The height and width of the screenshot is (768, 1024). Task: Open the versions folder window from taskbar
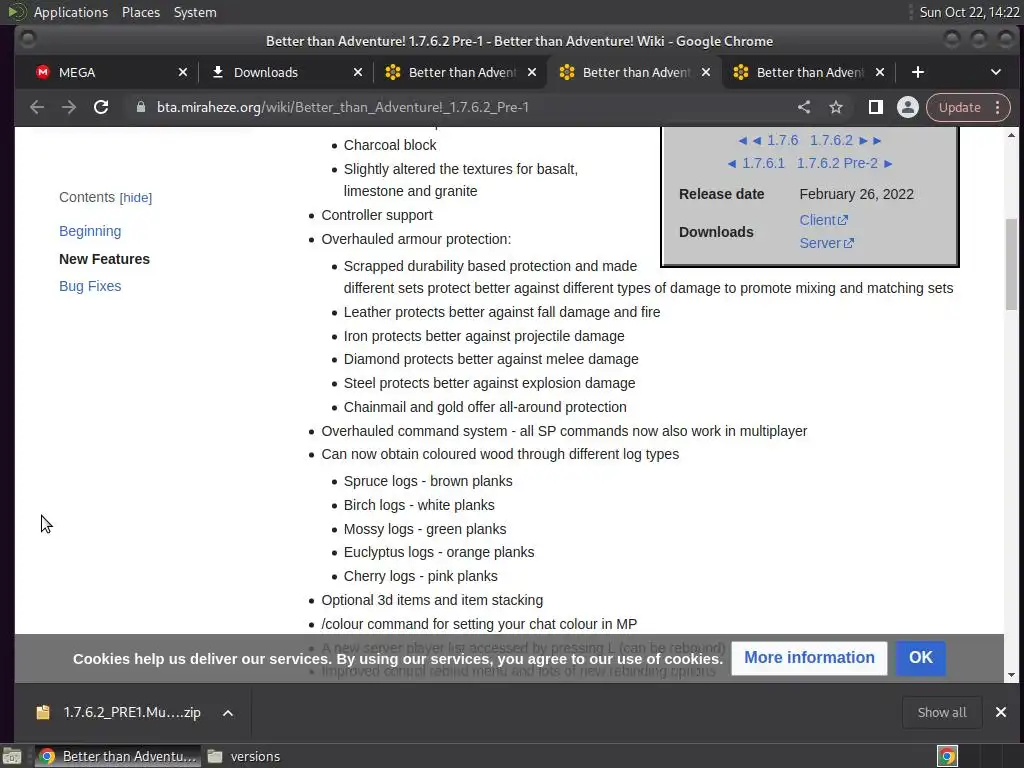tap(244, 756)
